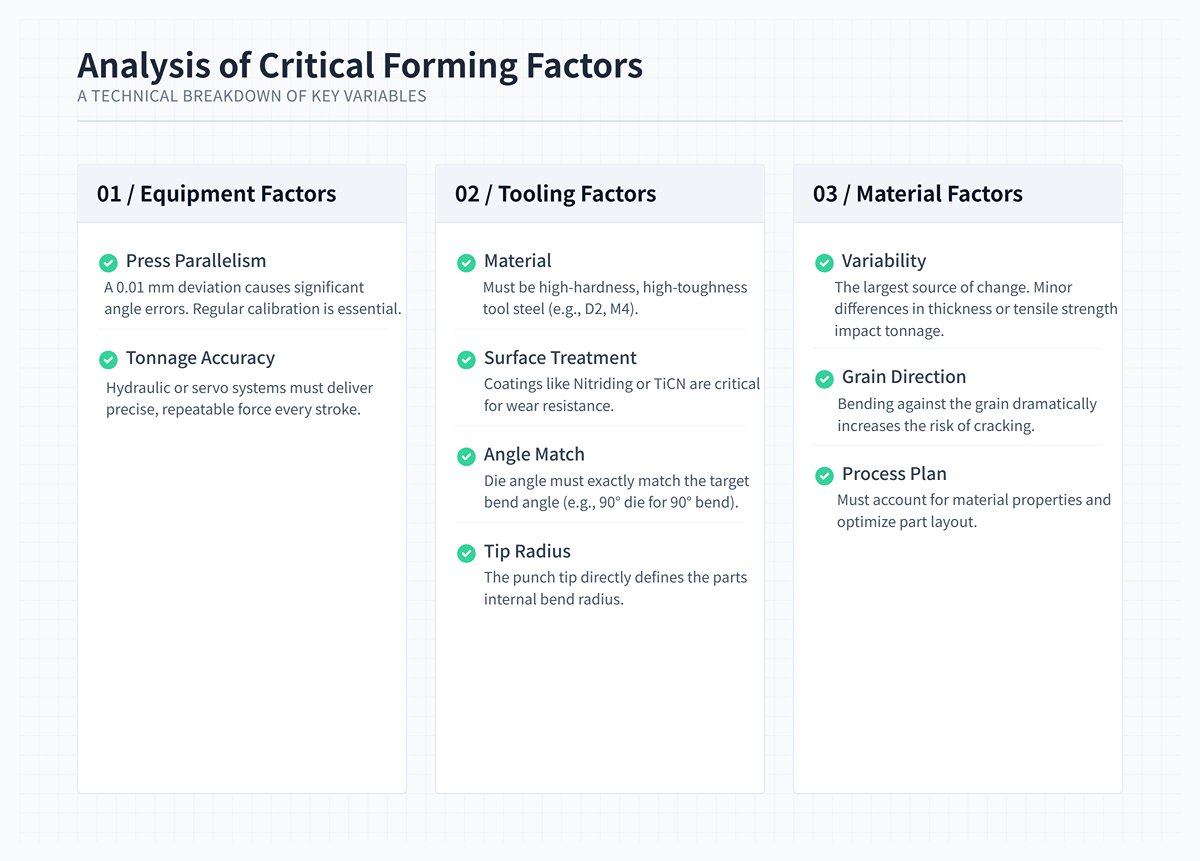
Task: Click the Grain Direction check icon
Action: (x=824, y=379)
